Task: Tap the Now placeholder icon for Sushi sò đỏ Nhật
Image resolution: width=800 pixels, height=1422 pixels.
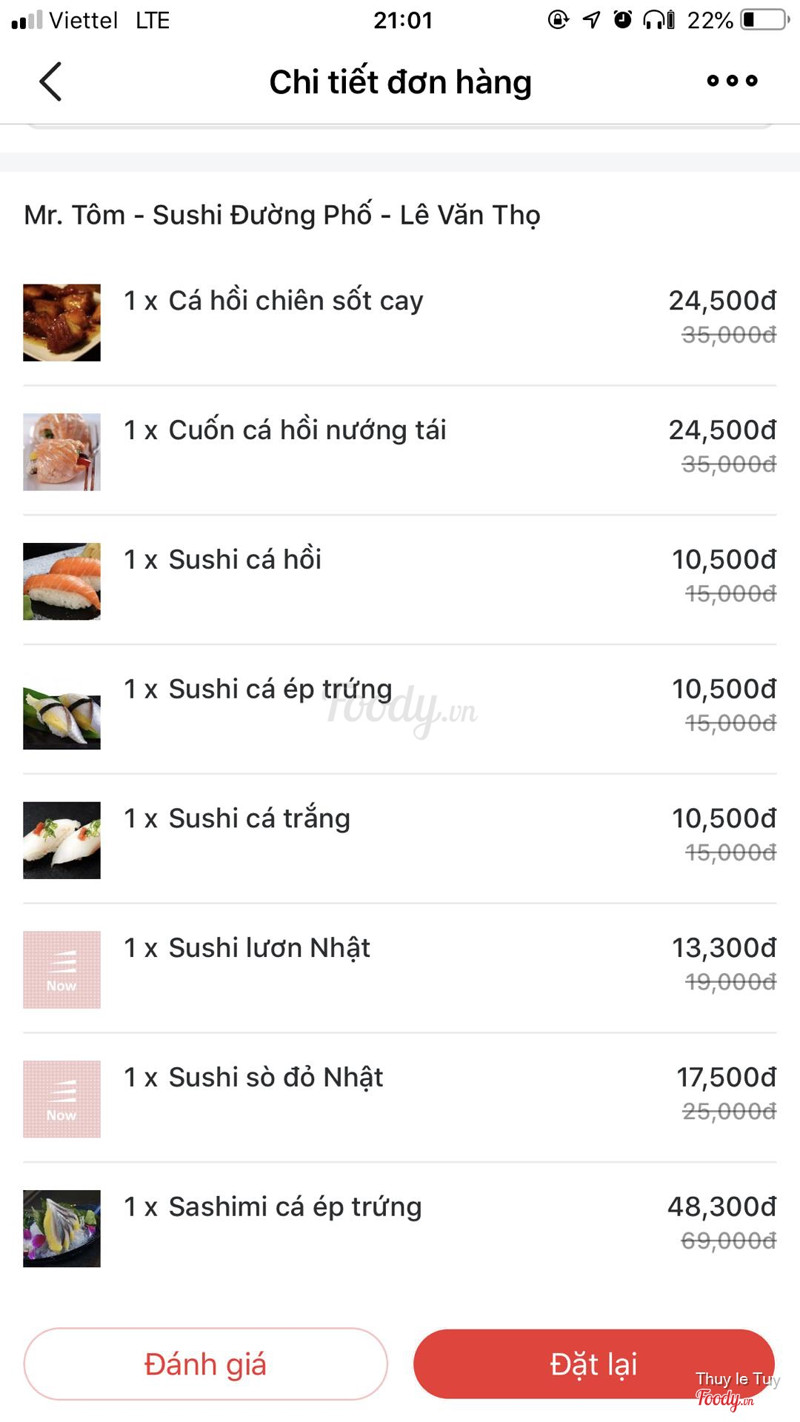Action: tap(62, 1099)
